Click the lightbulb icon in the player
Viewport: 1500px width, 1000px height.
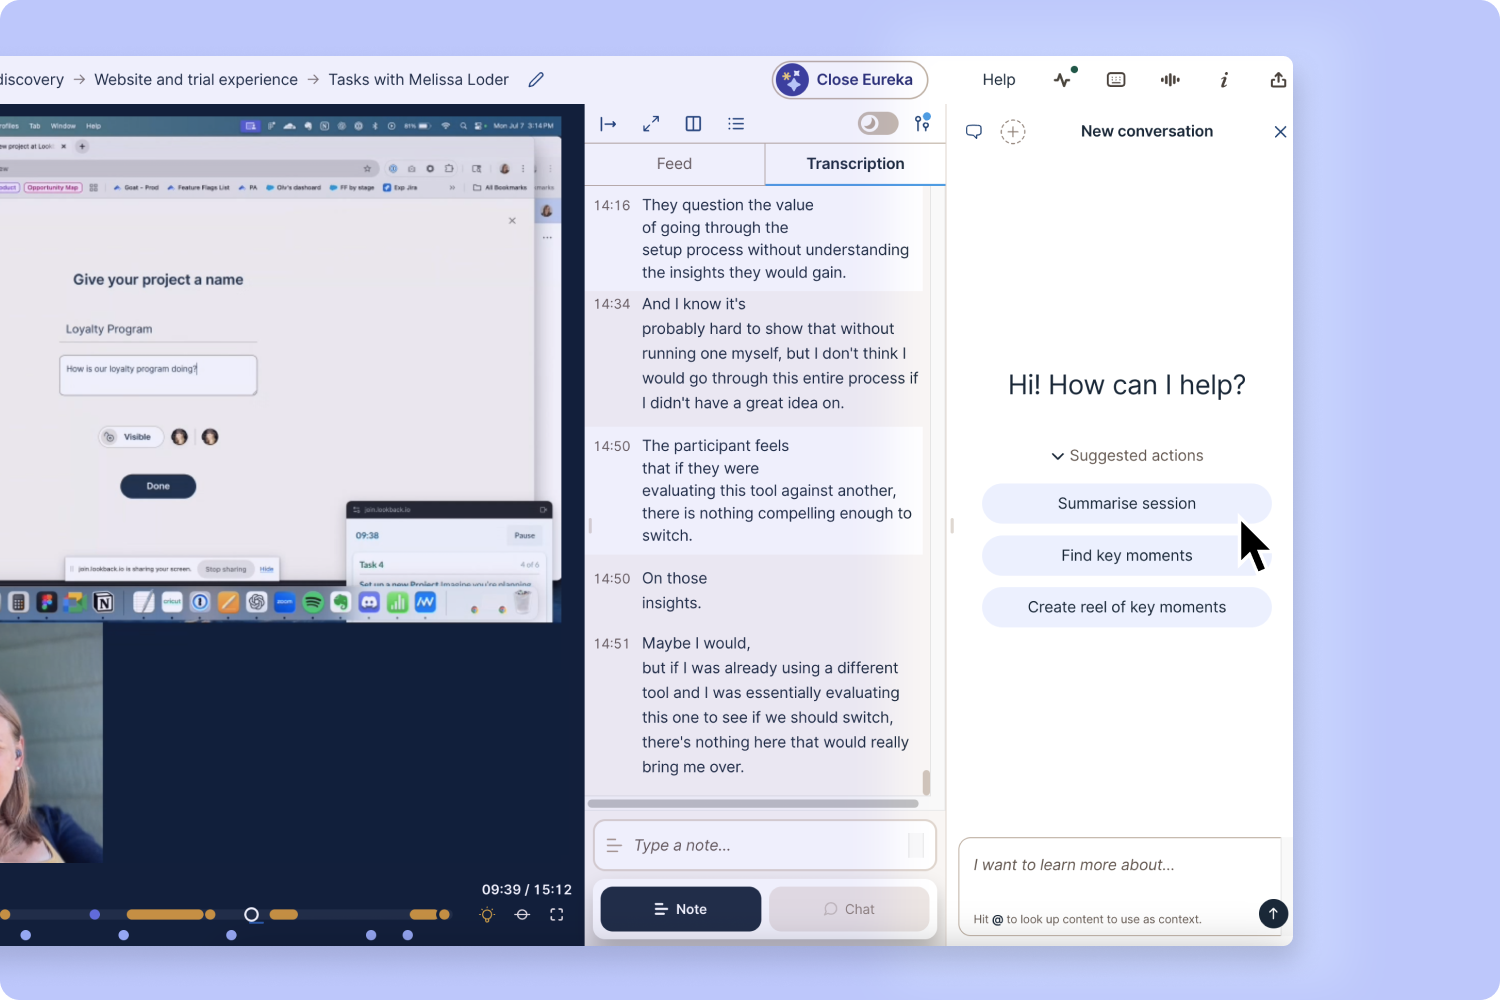(487, 914)
